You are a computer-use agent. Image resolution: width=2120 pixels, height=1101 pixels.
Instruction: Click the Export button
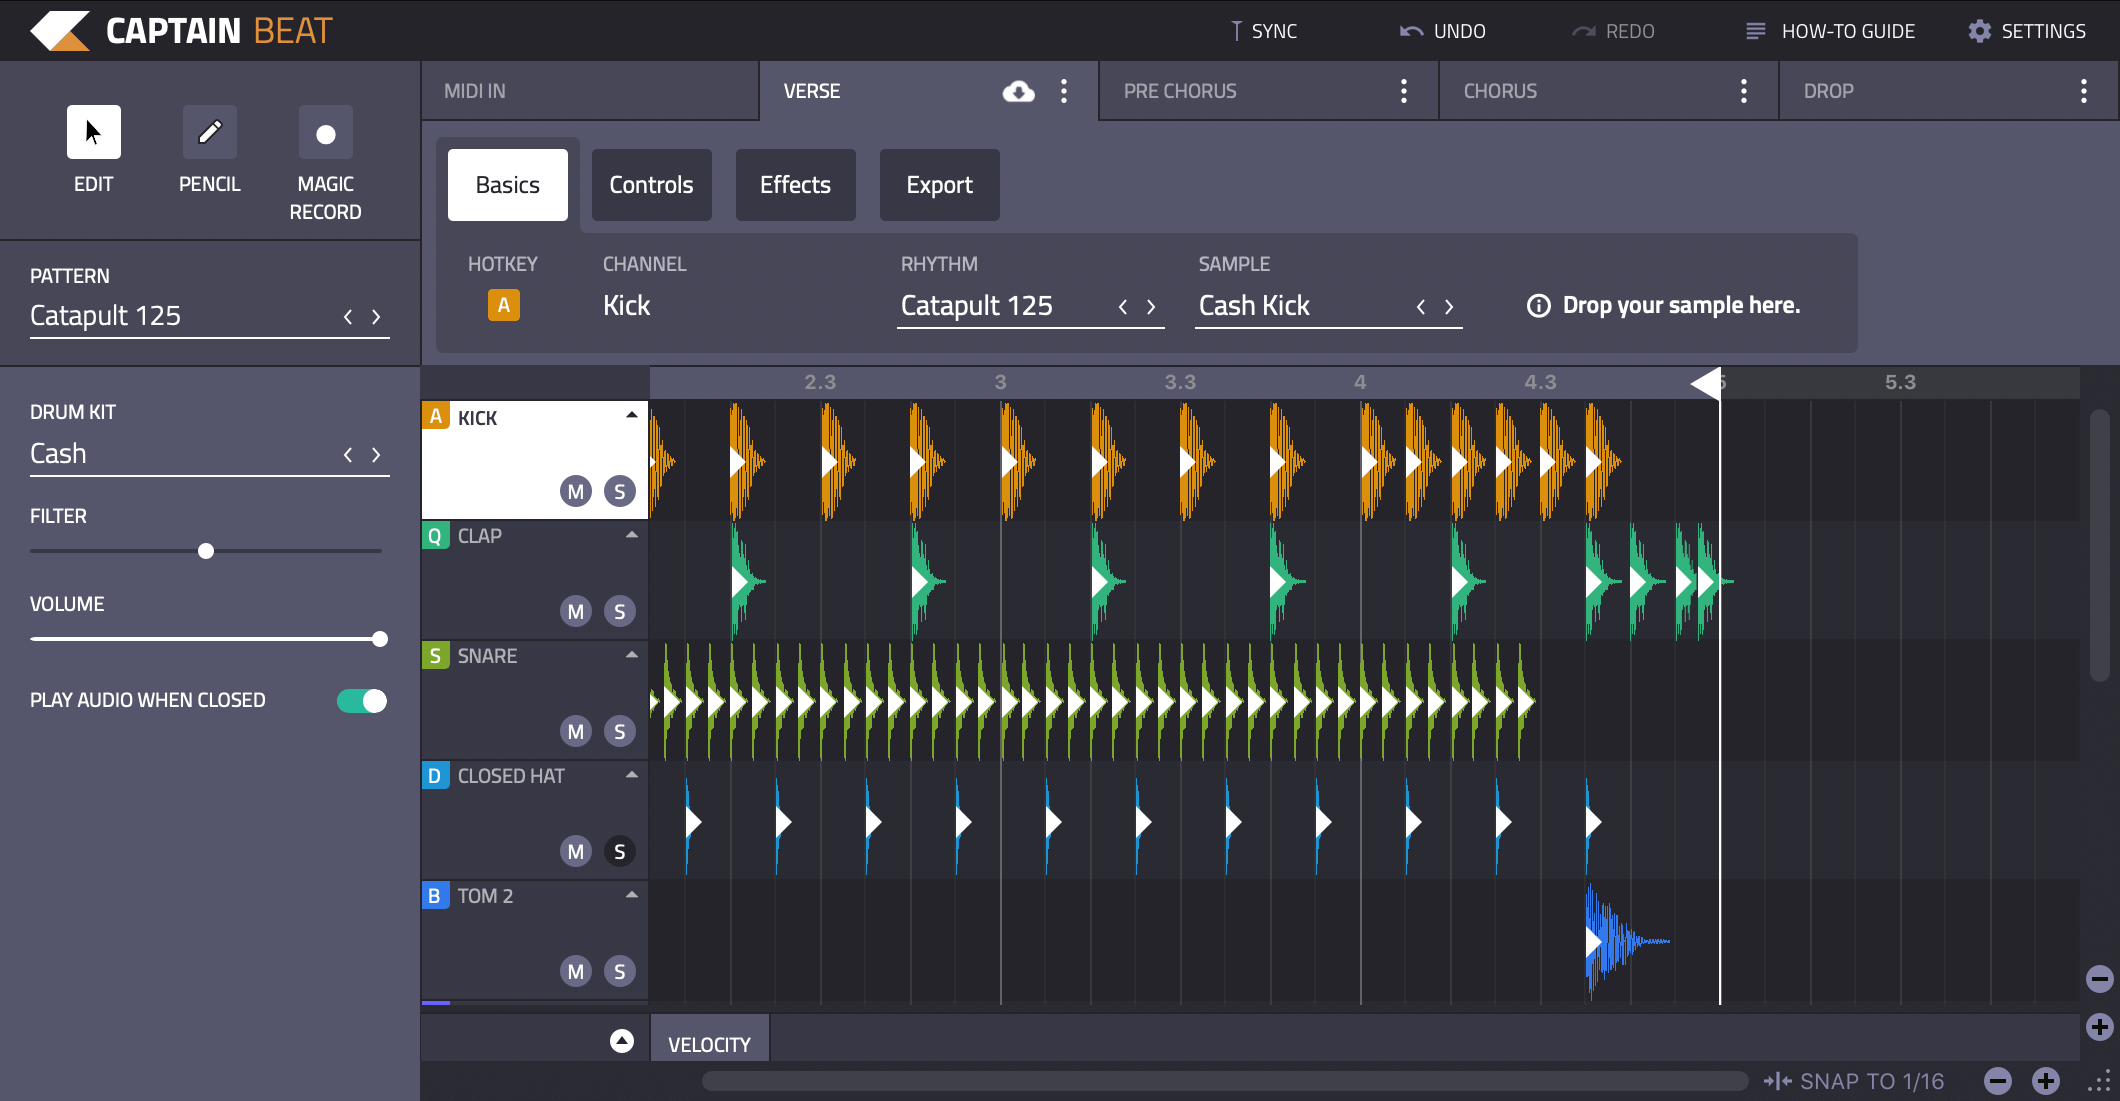[x=939, y=184]
